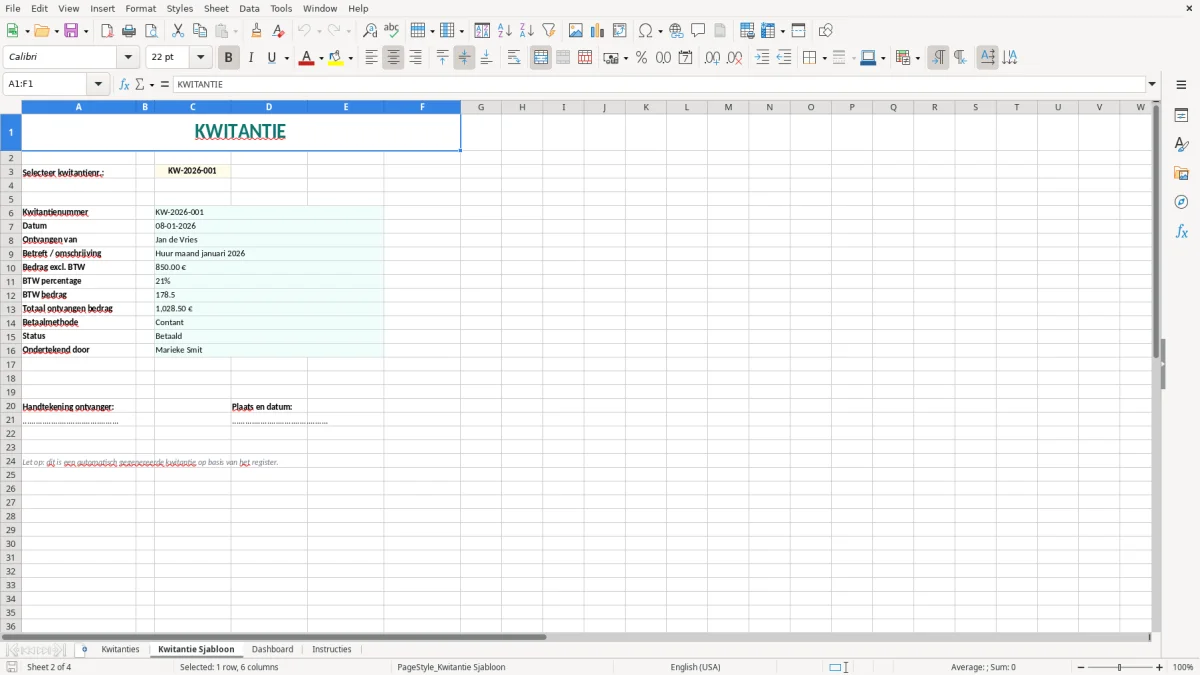1200x675 pixels.
Task: Open the Name Box dropdown arrow
Action: 98,84
